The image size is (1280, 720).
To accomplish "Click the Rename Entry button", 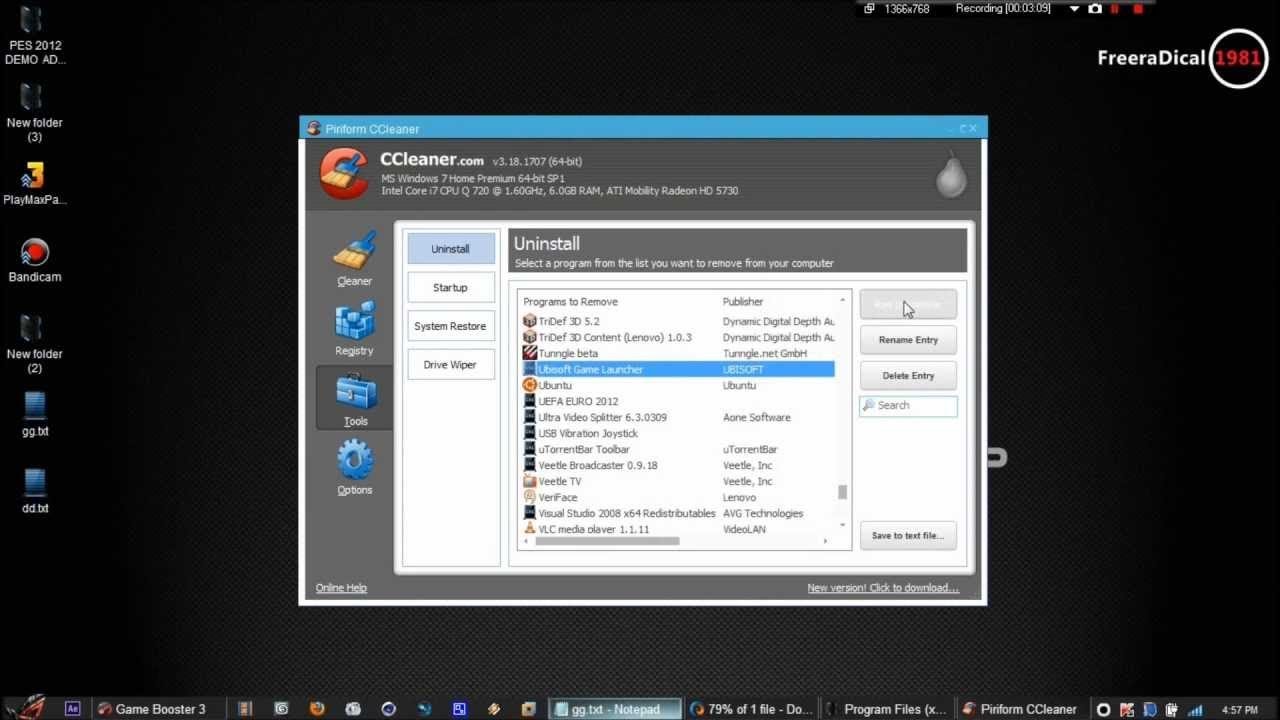I will (x=908, y=340).
